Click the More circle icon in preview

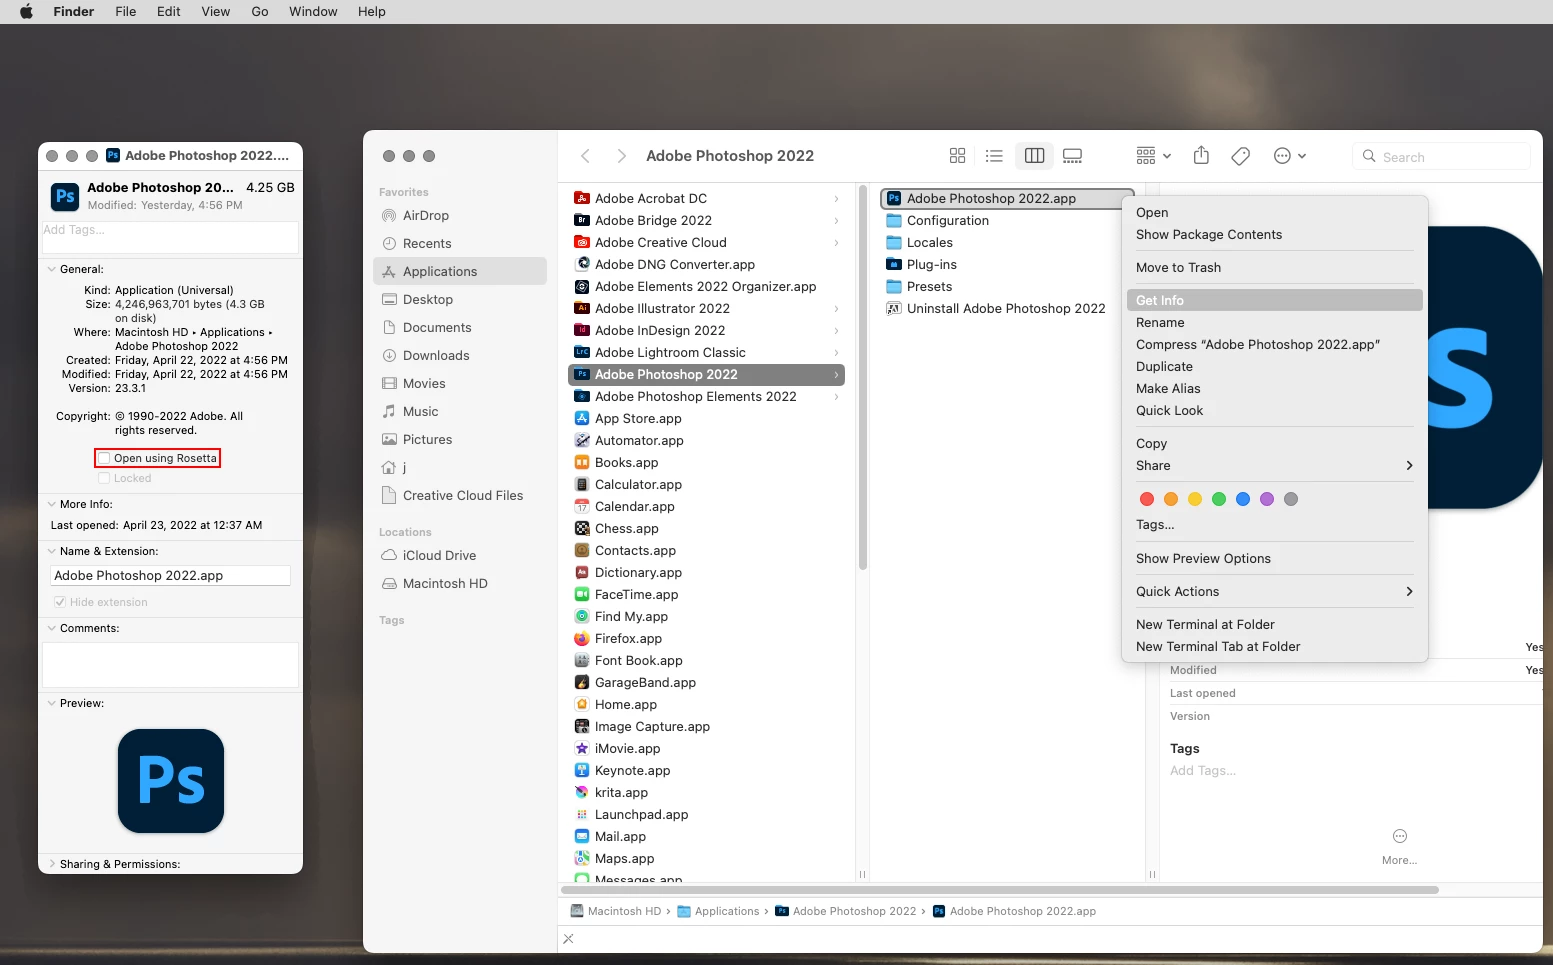point(1400,836)
